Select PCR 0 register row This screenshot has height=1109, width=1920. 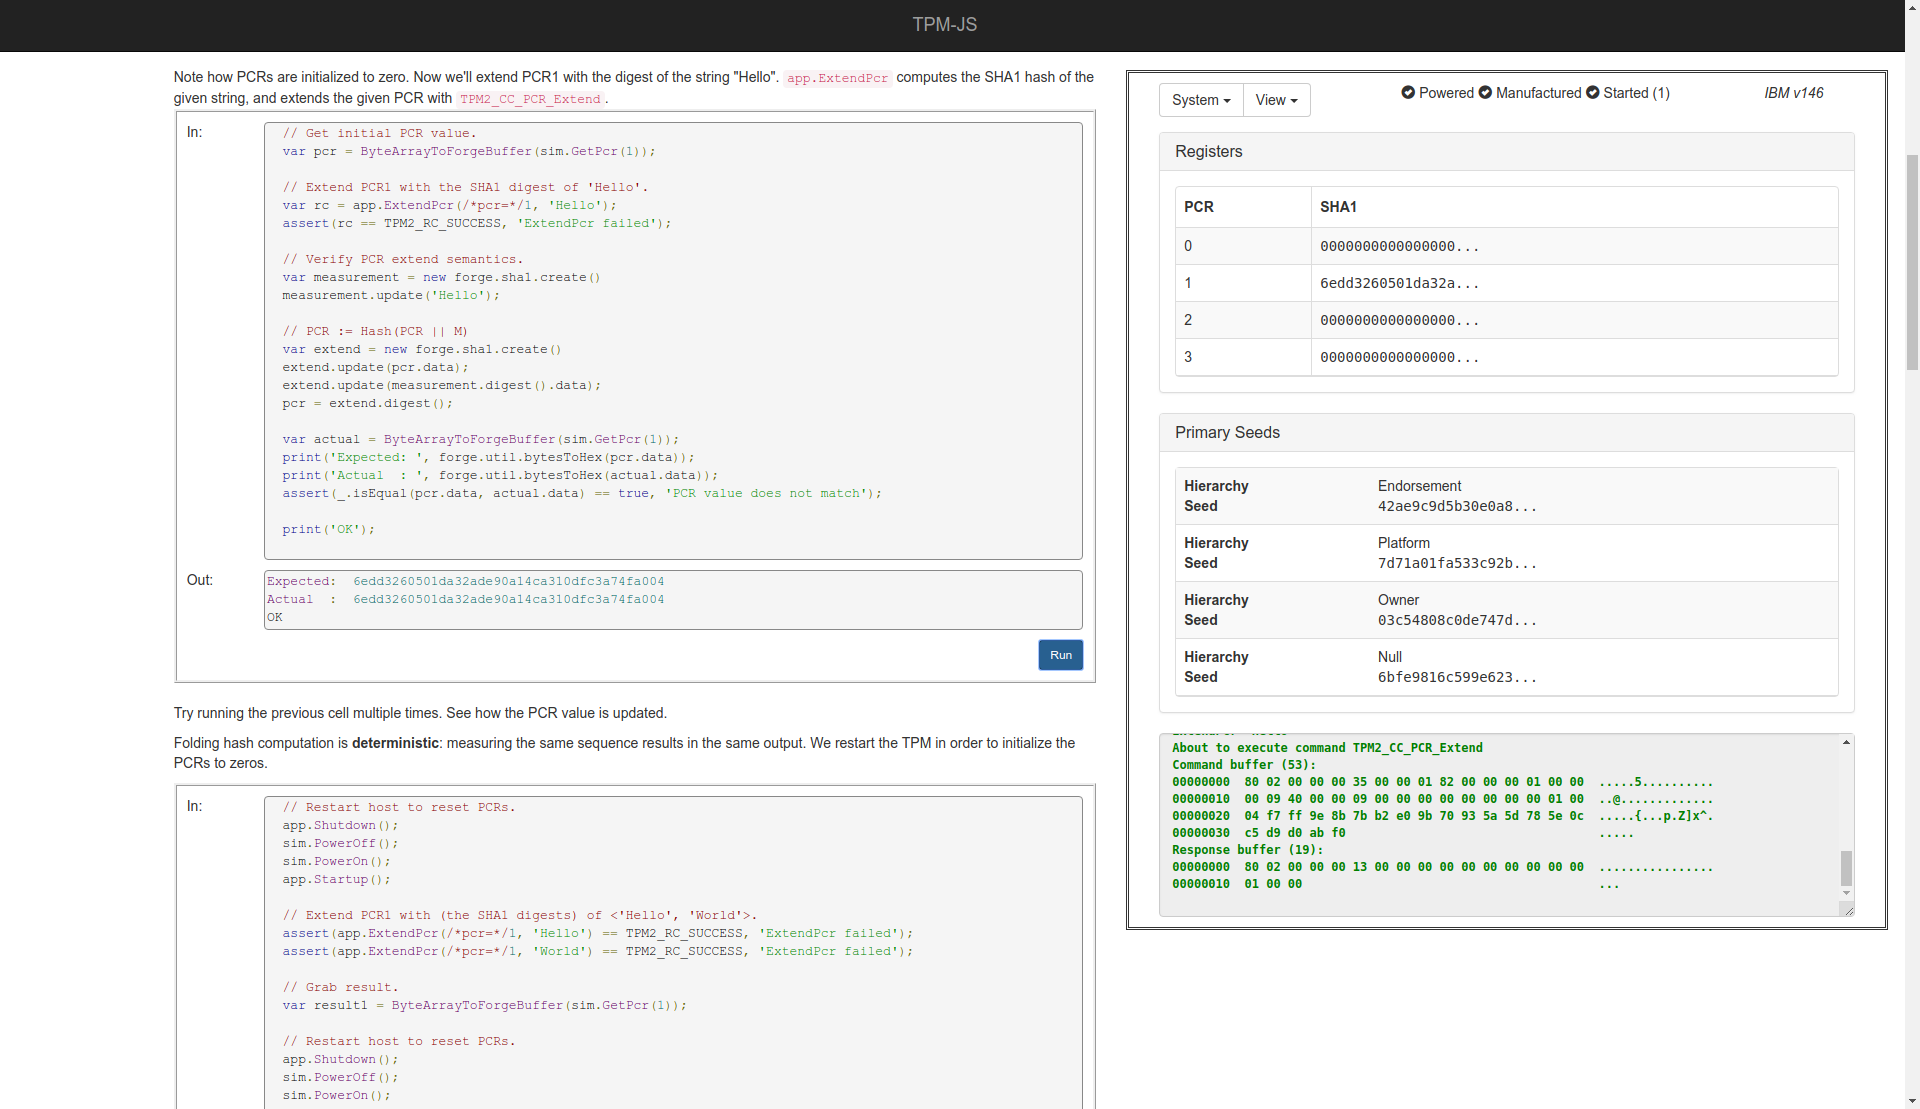1505,246
